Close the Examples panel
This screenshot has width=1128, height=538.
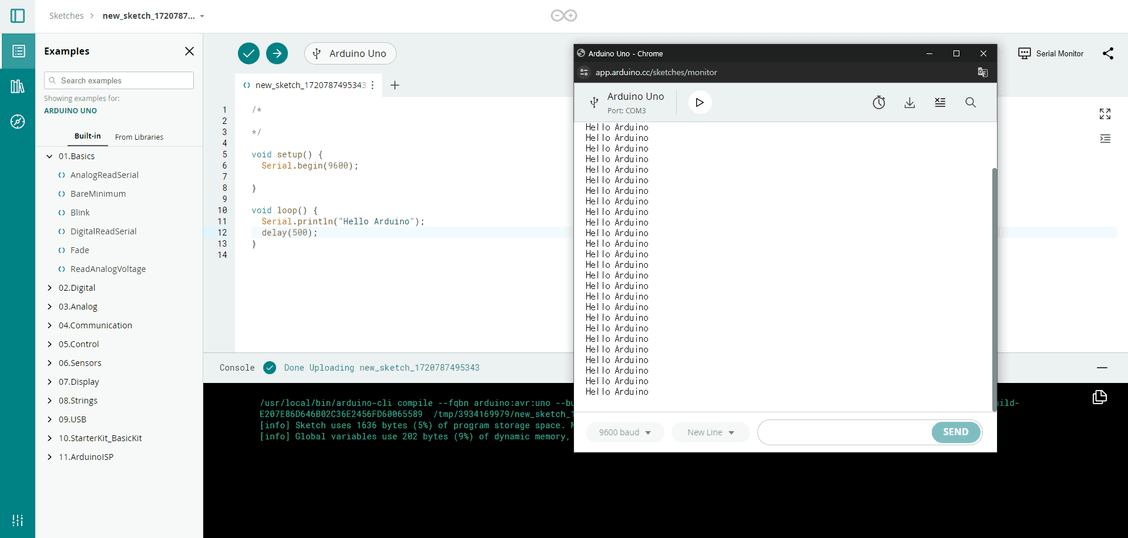point(189,51)
